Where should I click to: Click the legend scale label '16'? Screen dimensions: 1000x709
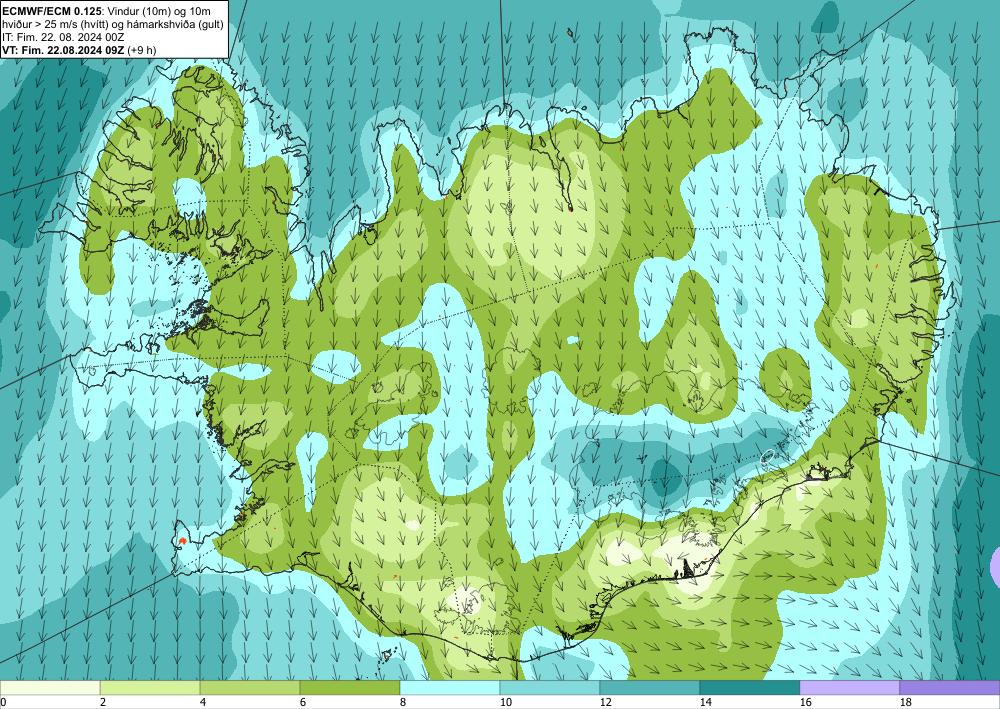point(805,702)
